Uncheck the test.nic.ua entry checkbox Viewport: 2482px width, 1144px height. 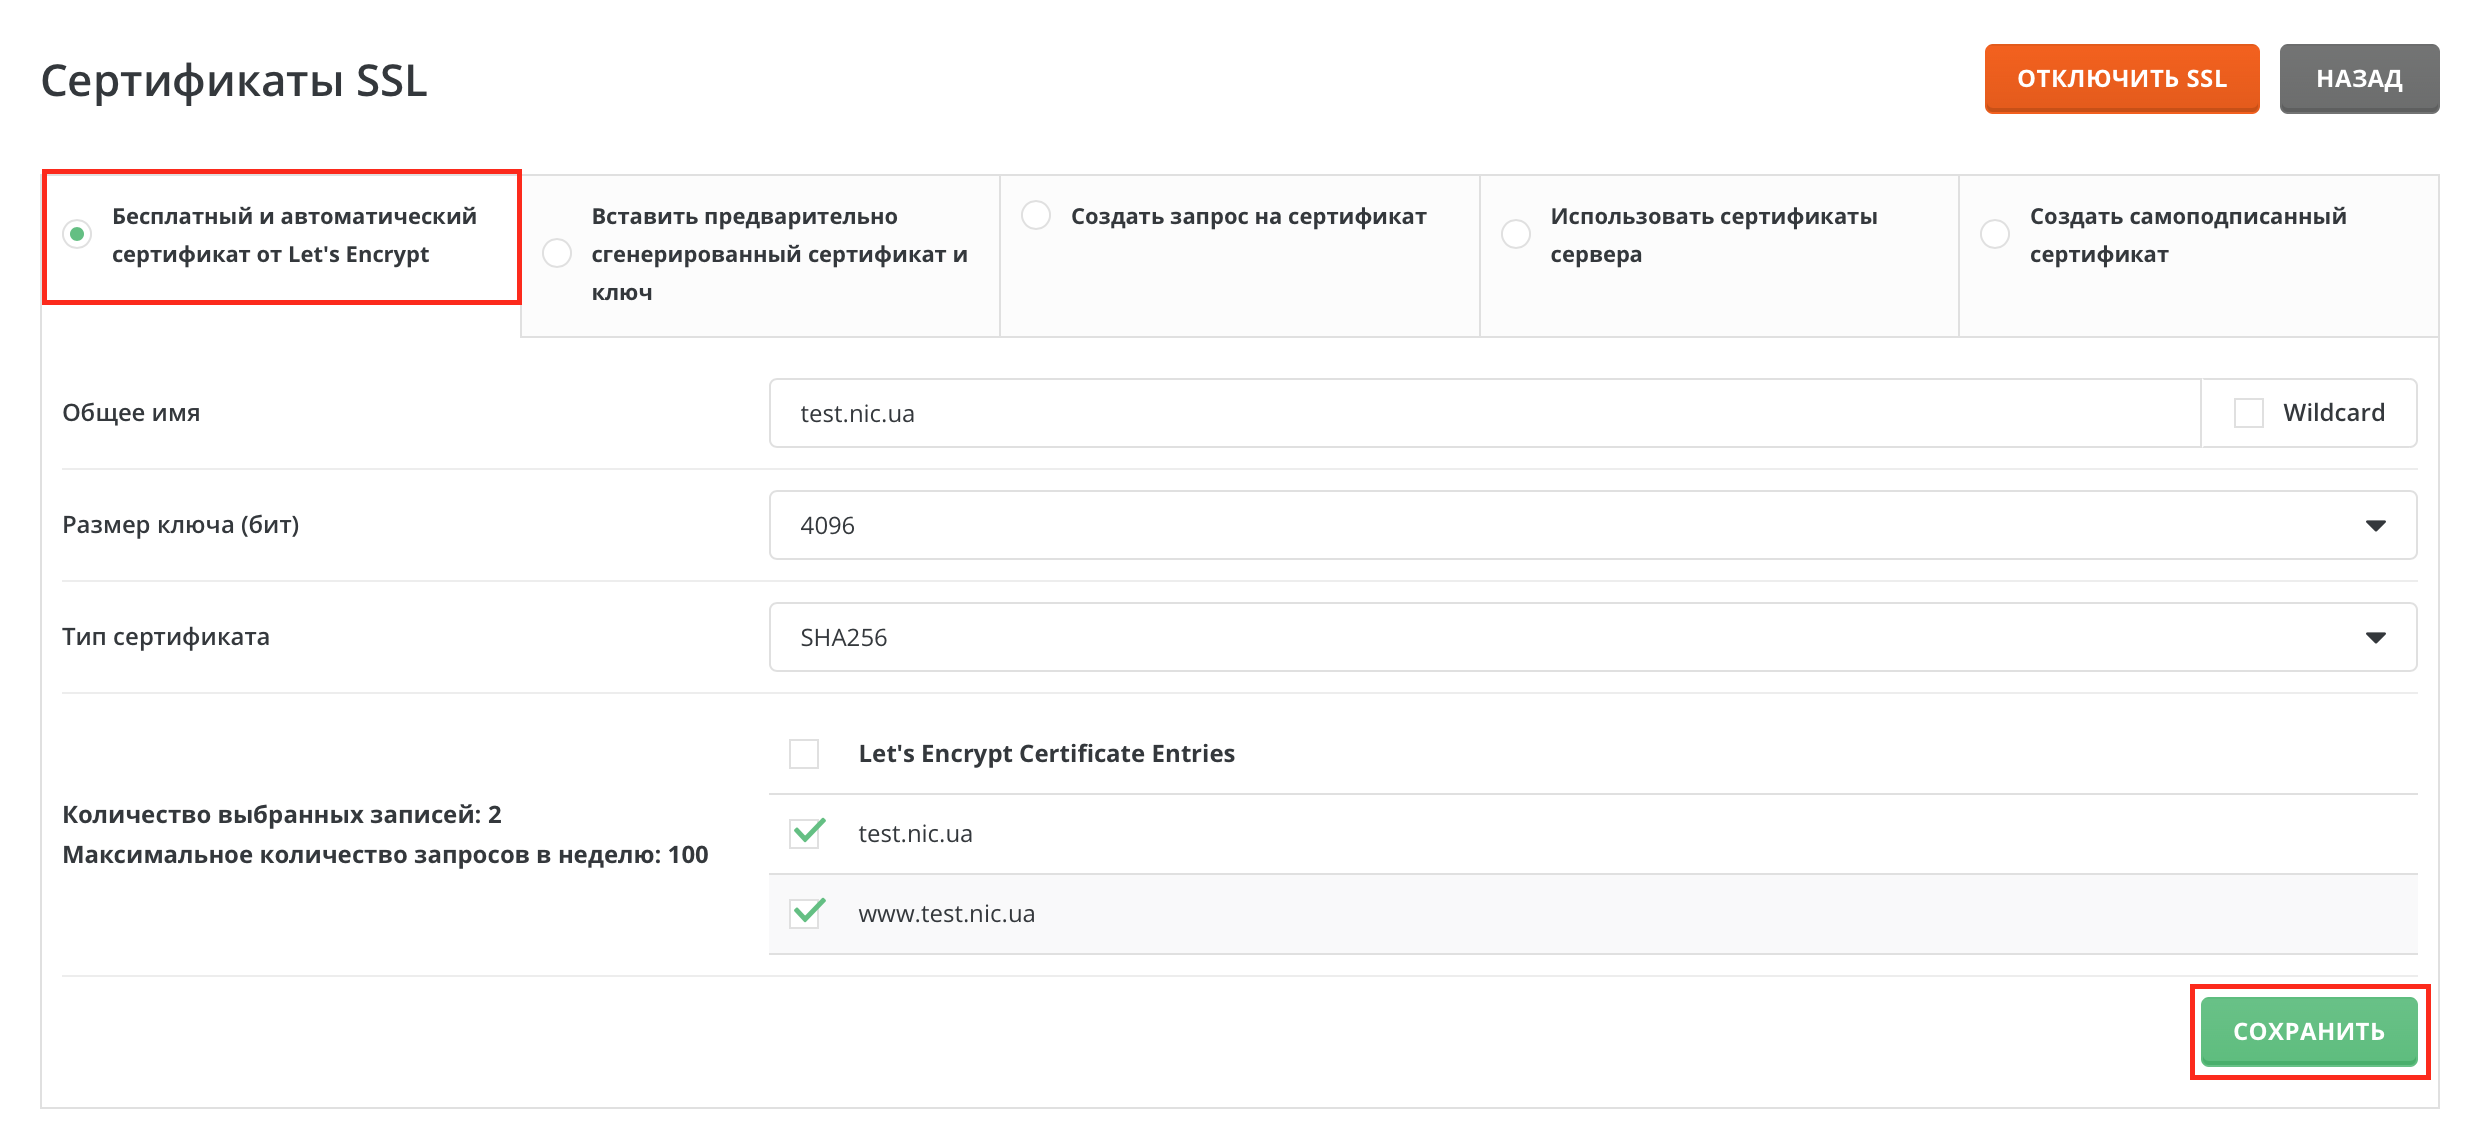[x=805, y=833]
